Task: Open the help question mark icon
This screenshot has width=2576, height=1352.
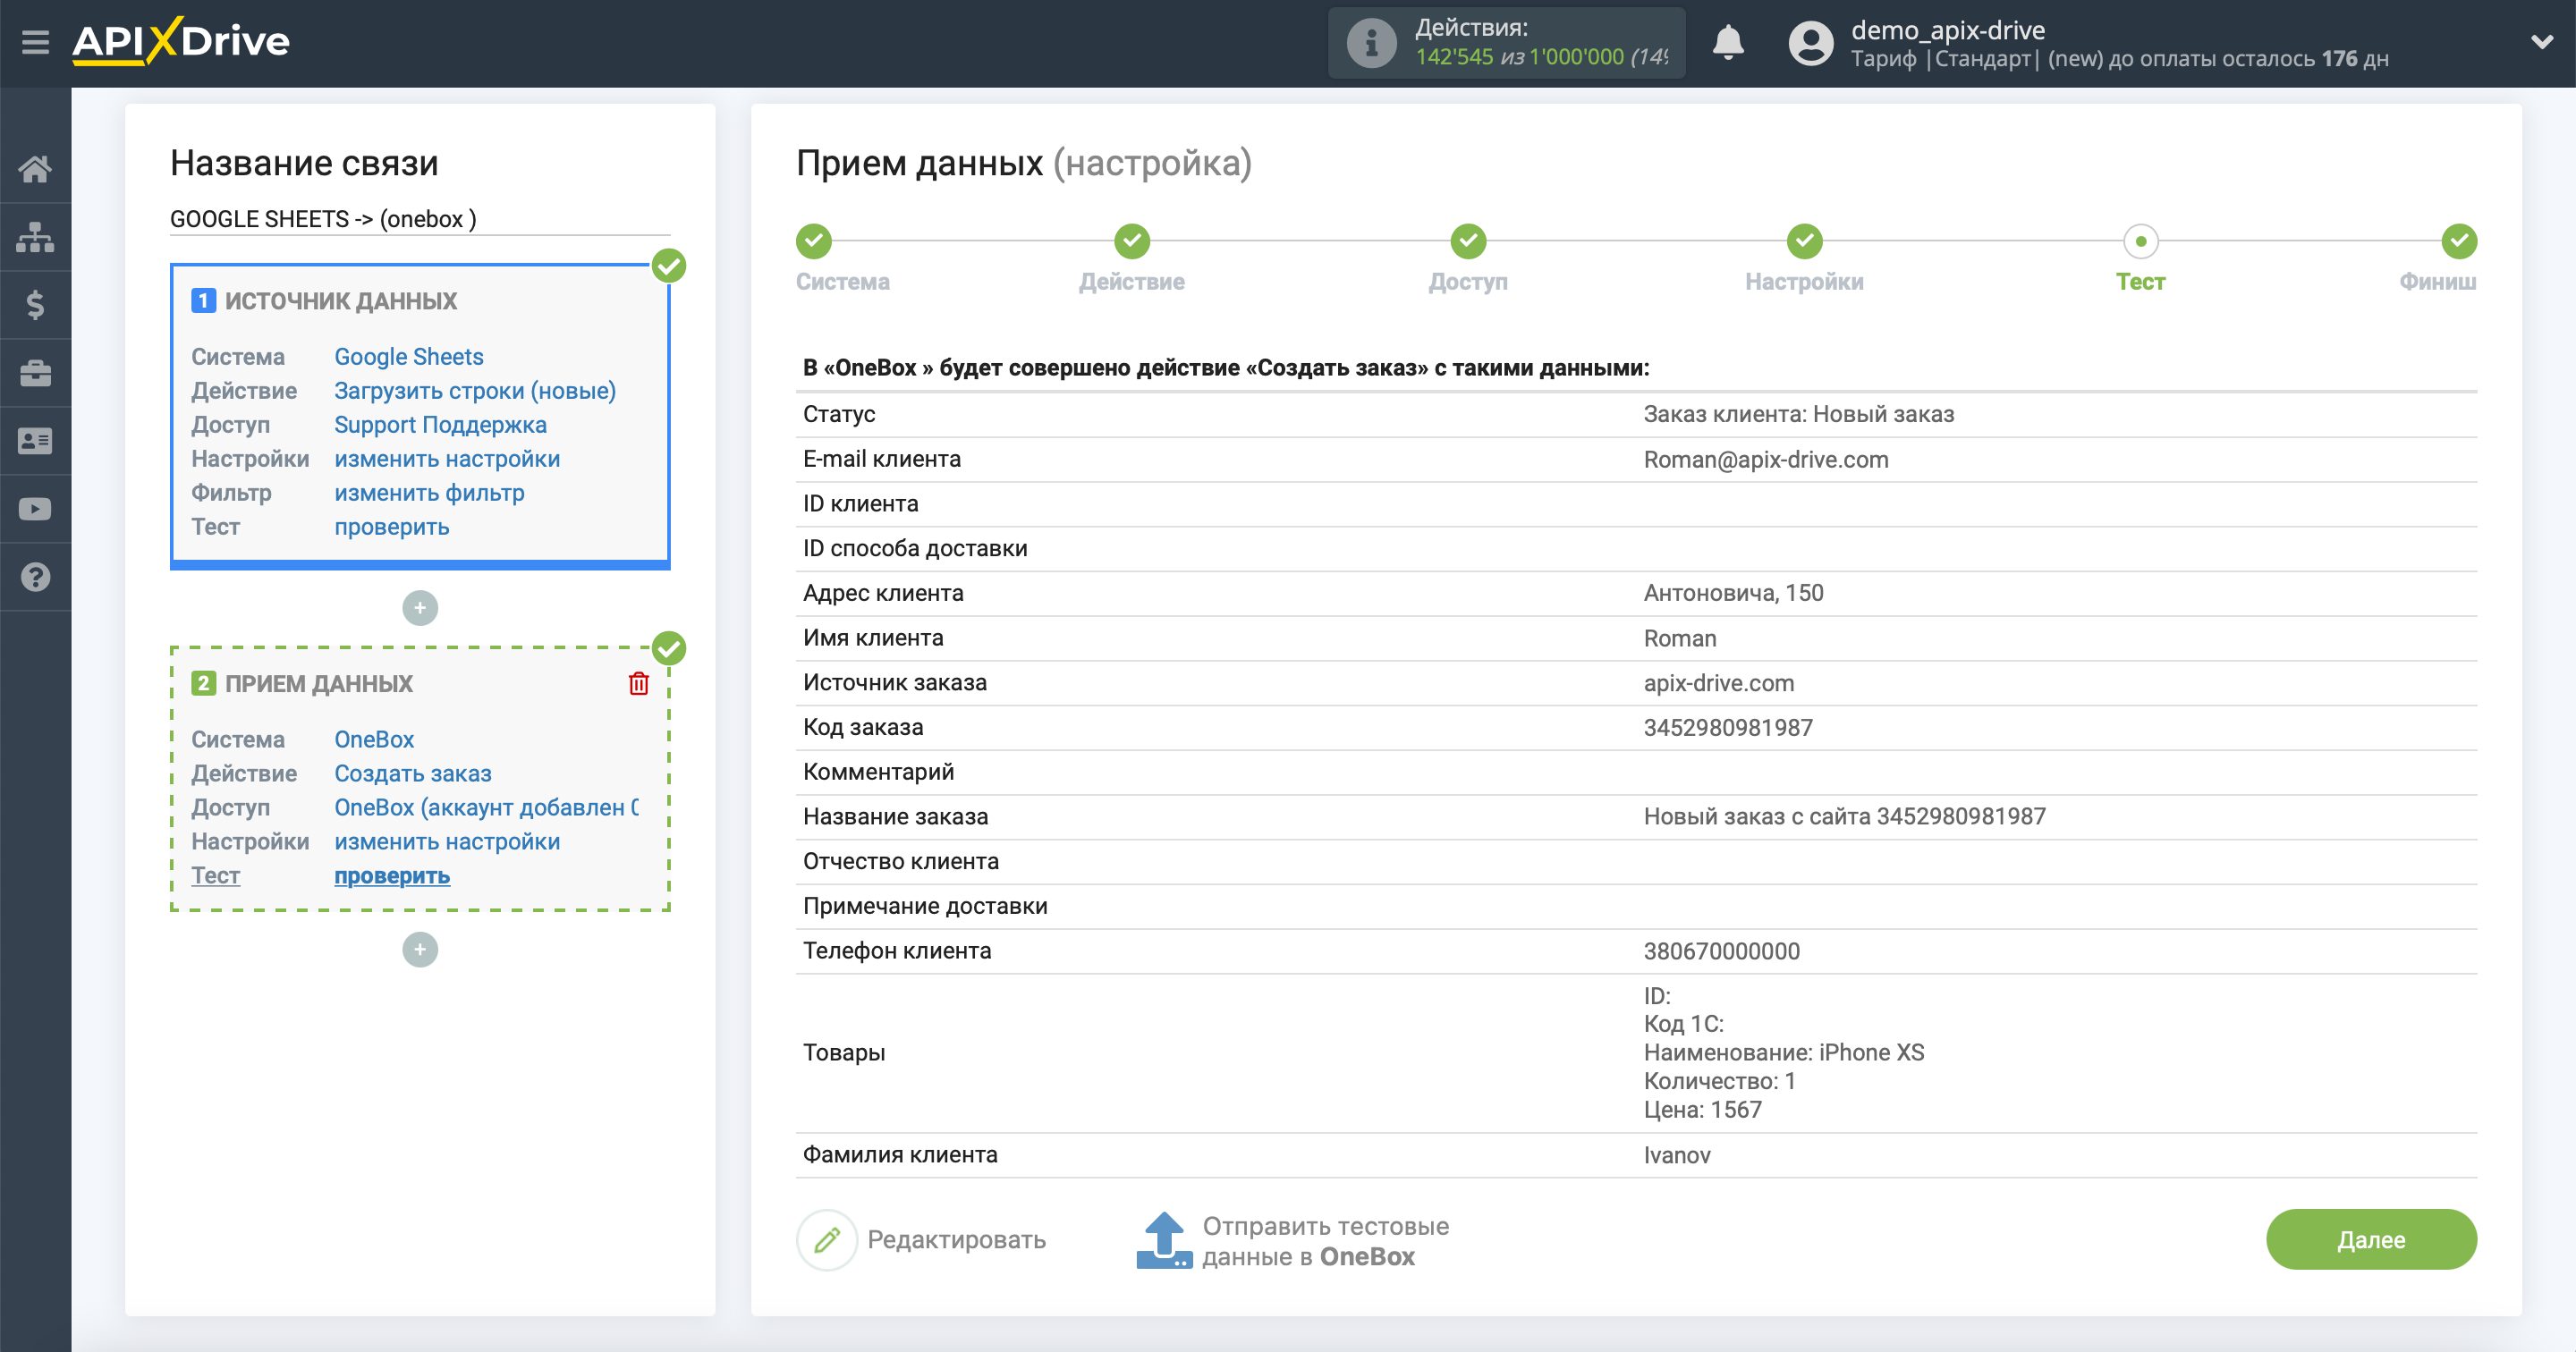Action: click(35, 577)
